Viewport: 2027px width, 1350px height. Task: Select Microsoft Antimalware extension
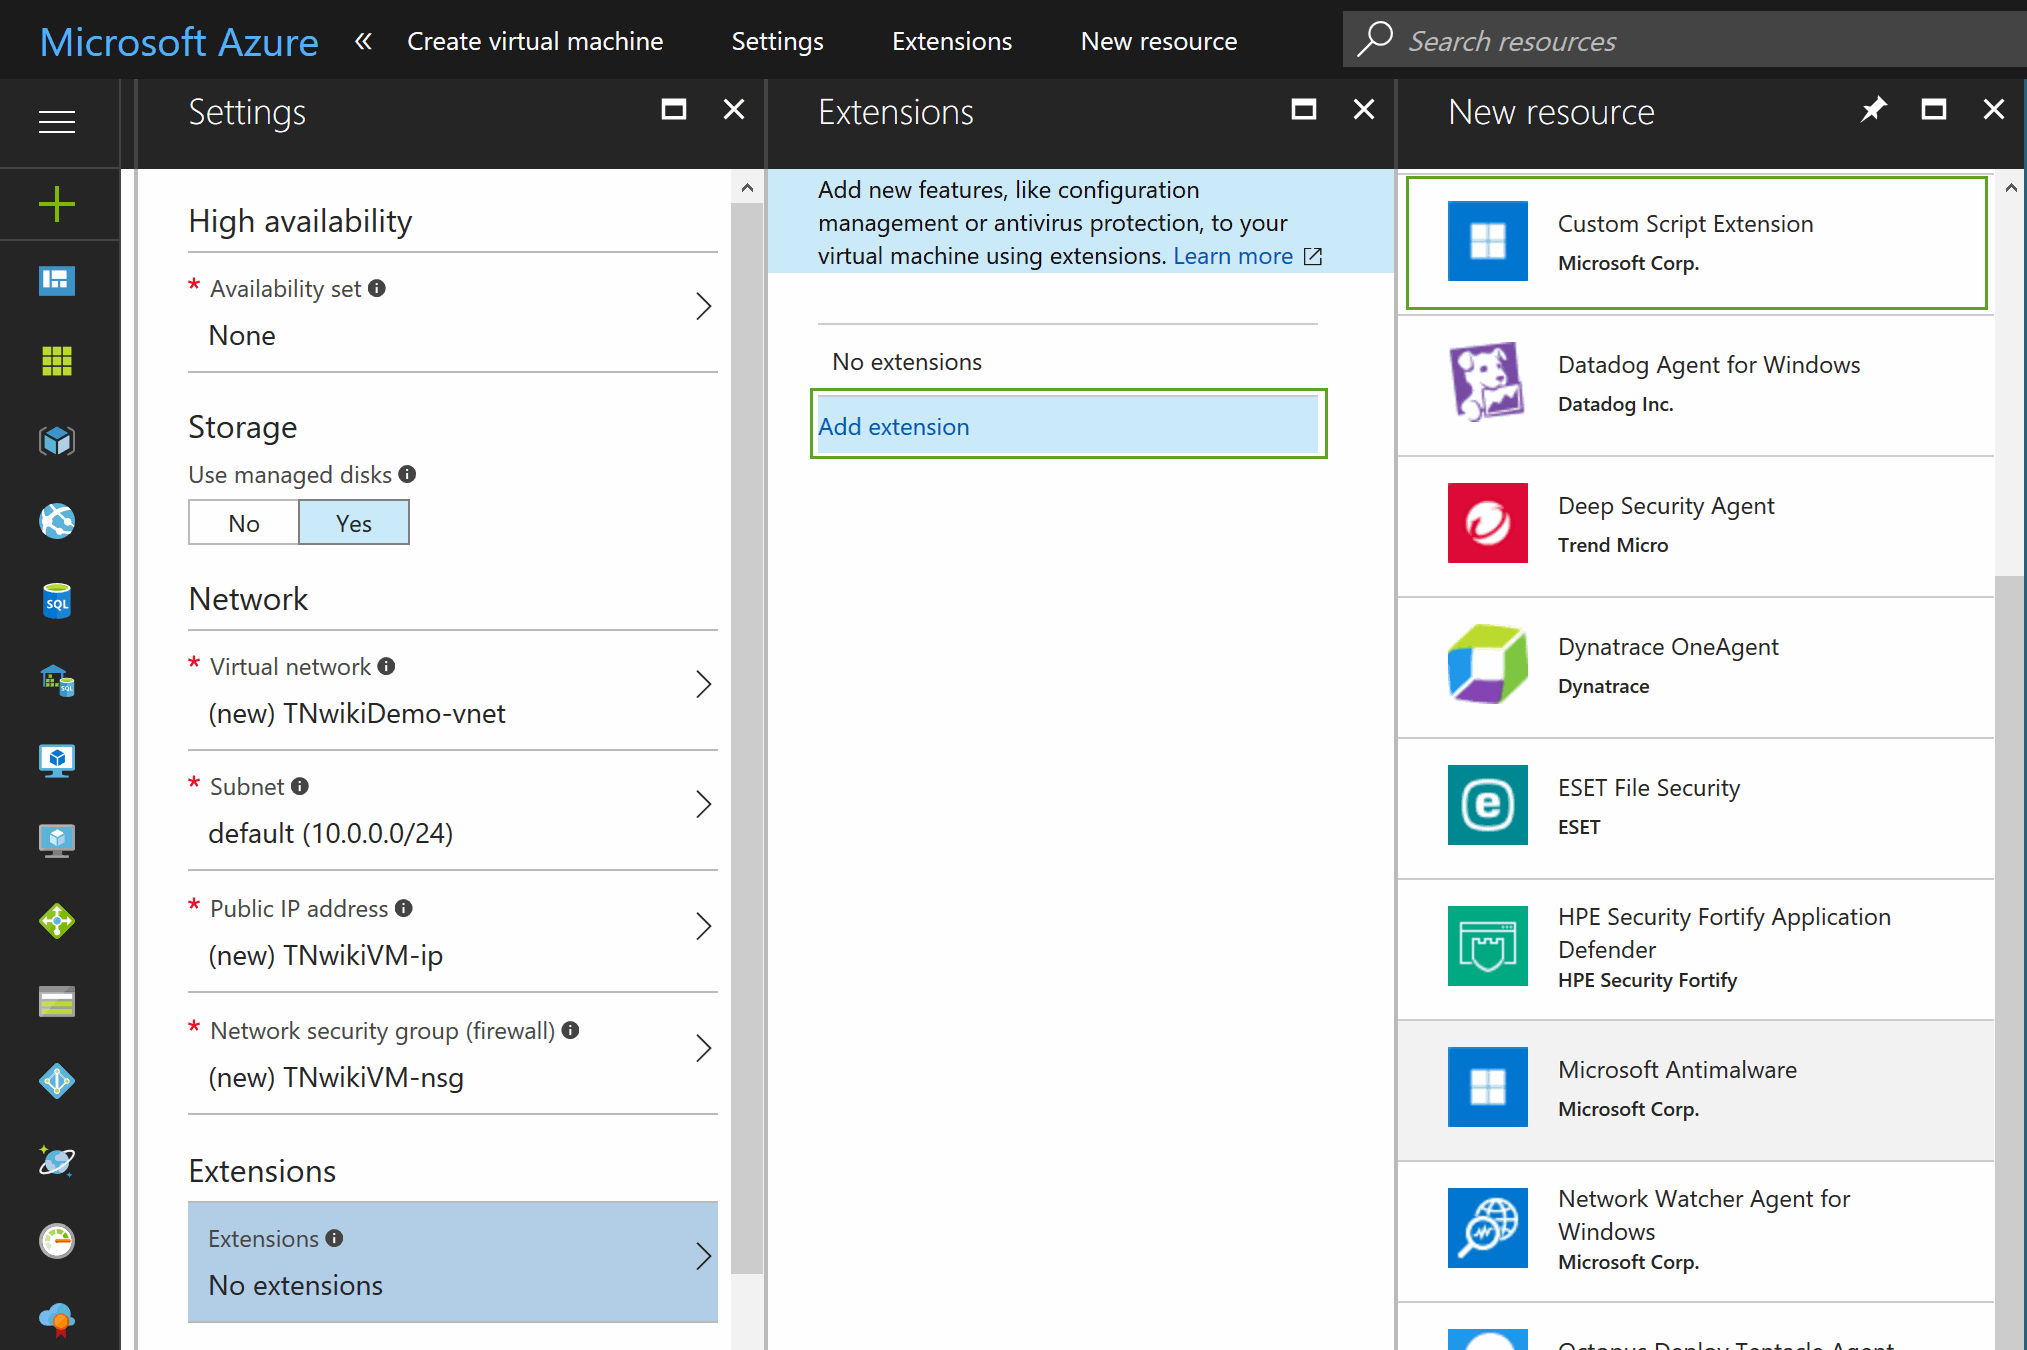(1696, 1090)
